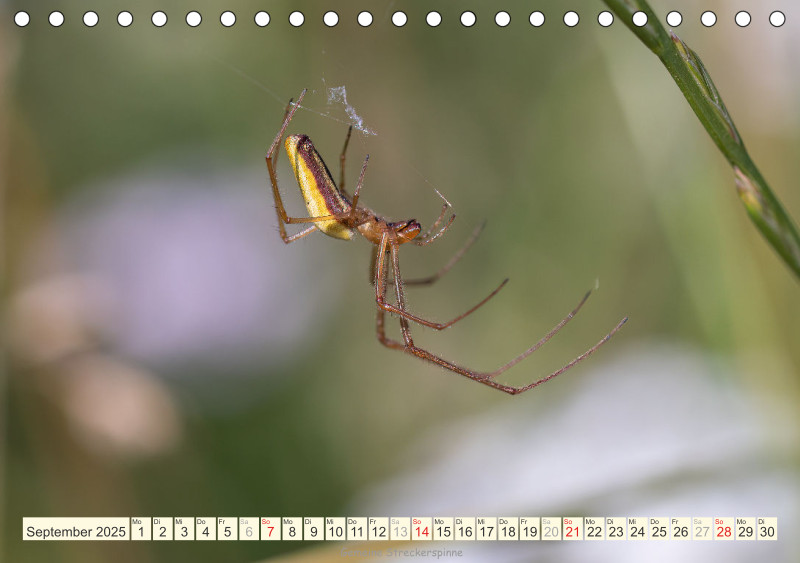
Task: Click Friday 19 date cell
Action: coord(530,529)
